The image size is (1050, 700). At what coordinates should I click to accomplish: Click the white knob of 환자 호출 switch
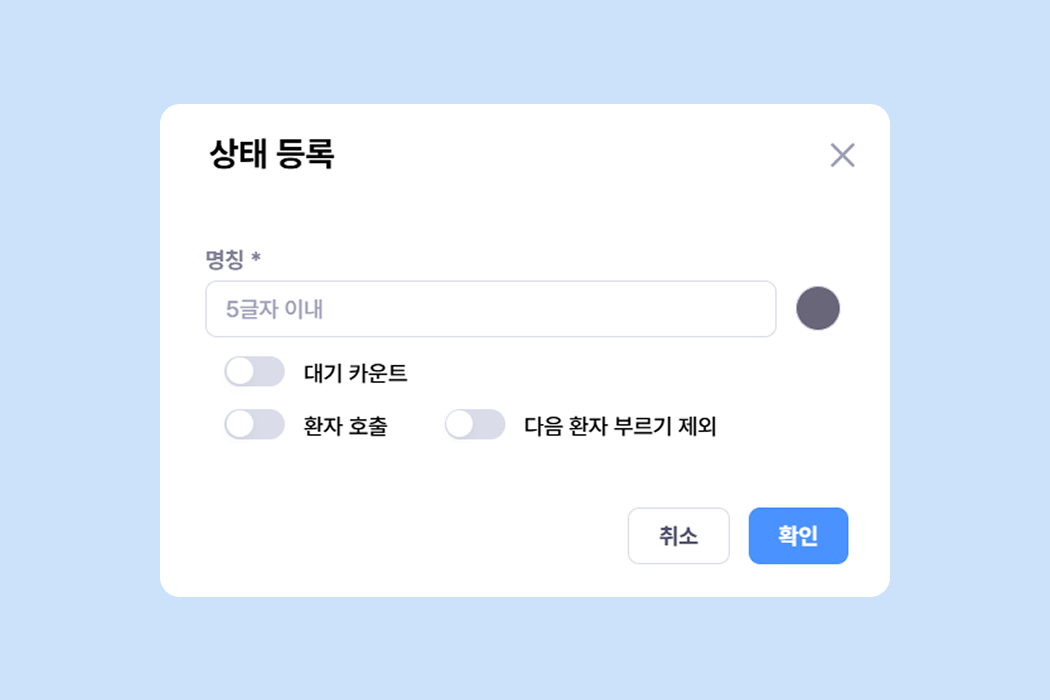pos(240,425)
